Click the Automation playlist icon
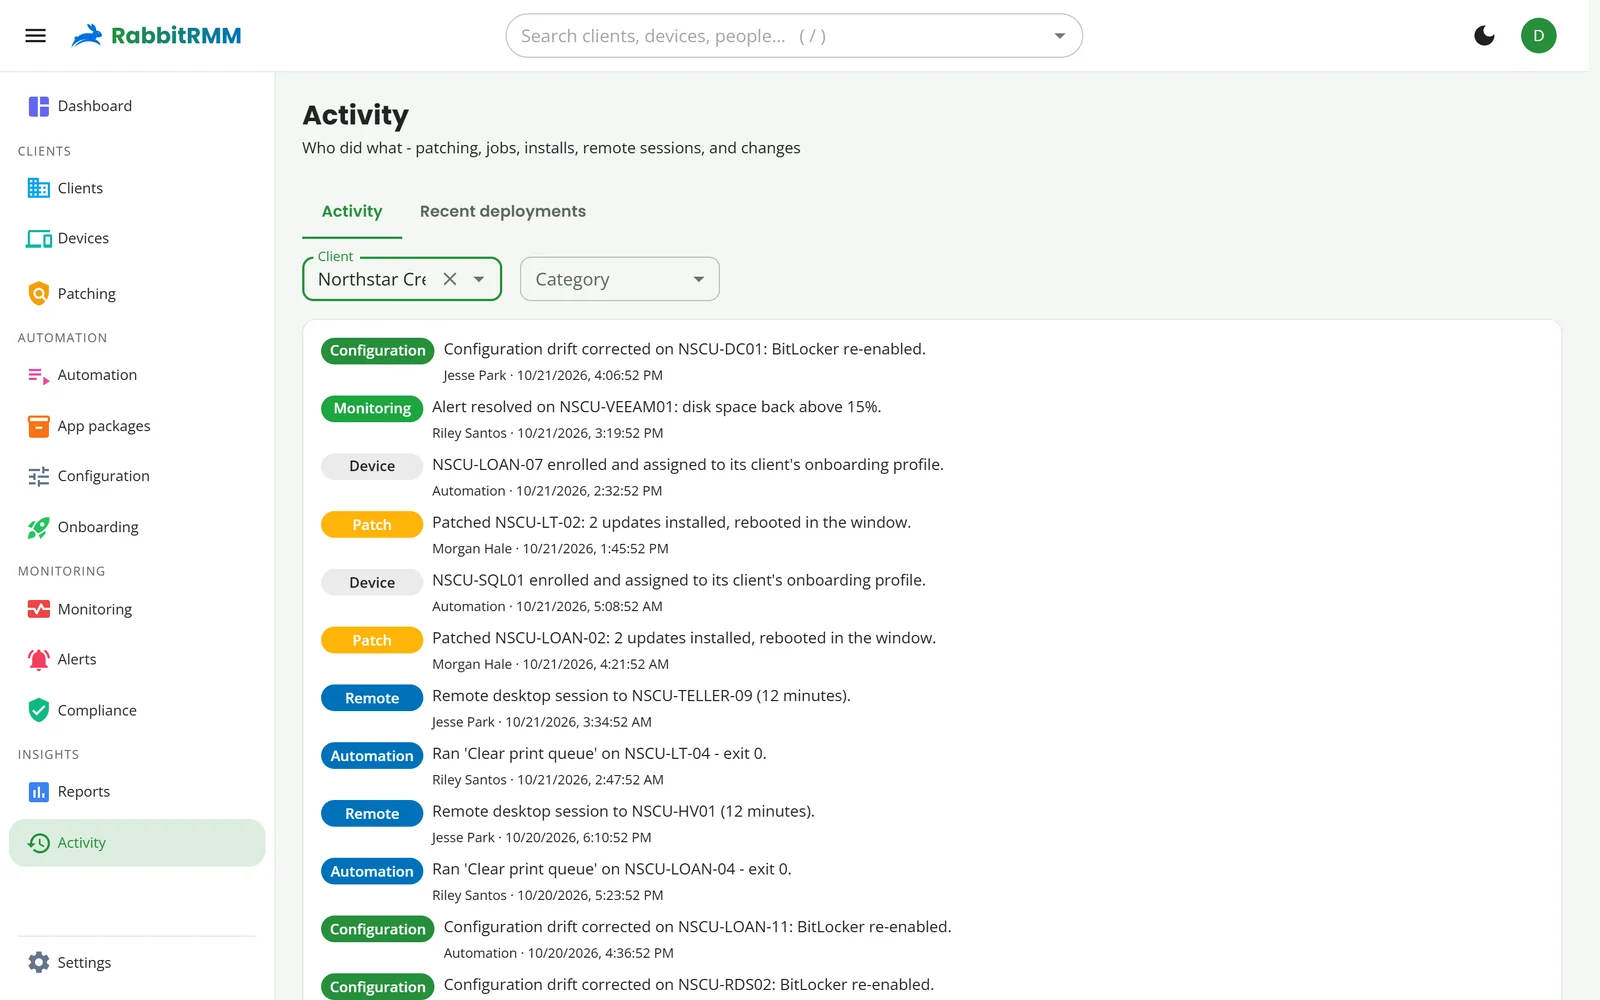This screenshot has height=1000, width=1600. coord(39,375)
